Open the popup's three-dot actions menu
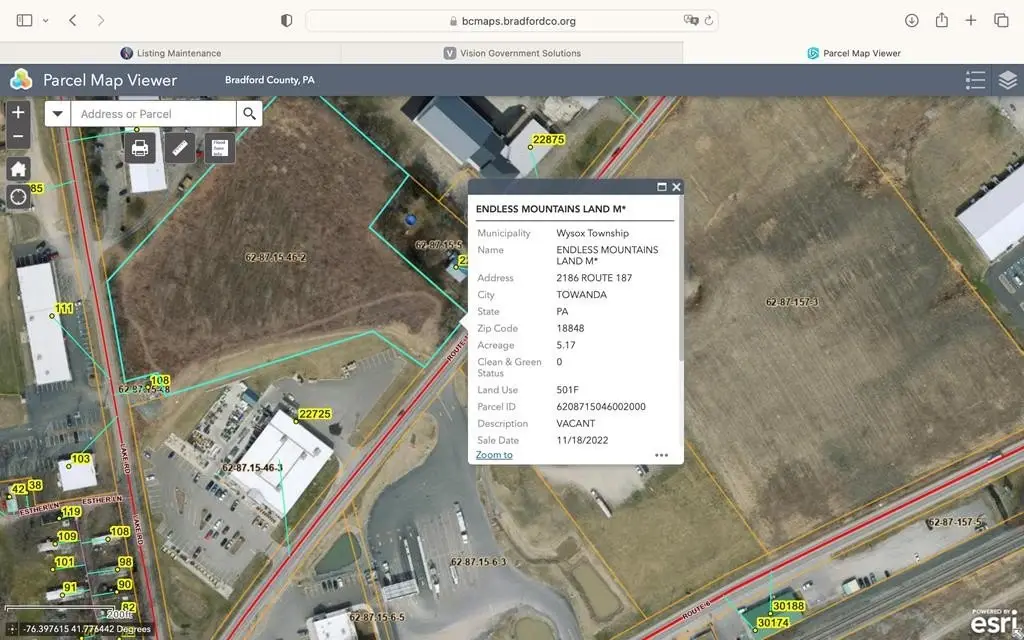 point(661,455)
